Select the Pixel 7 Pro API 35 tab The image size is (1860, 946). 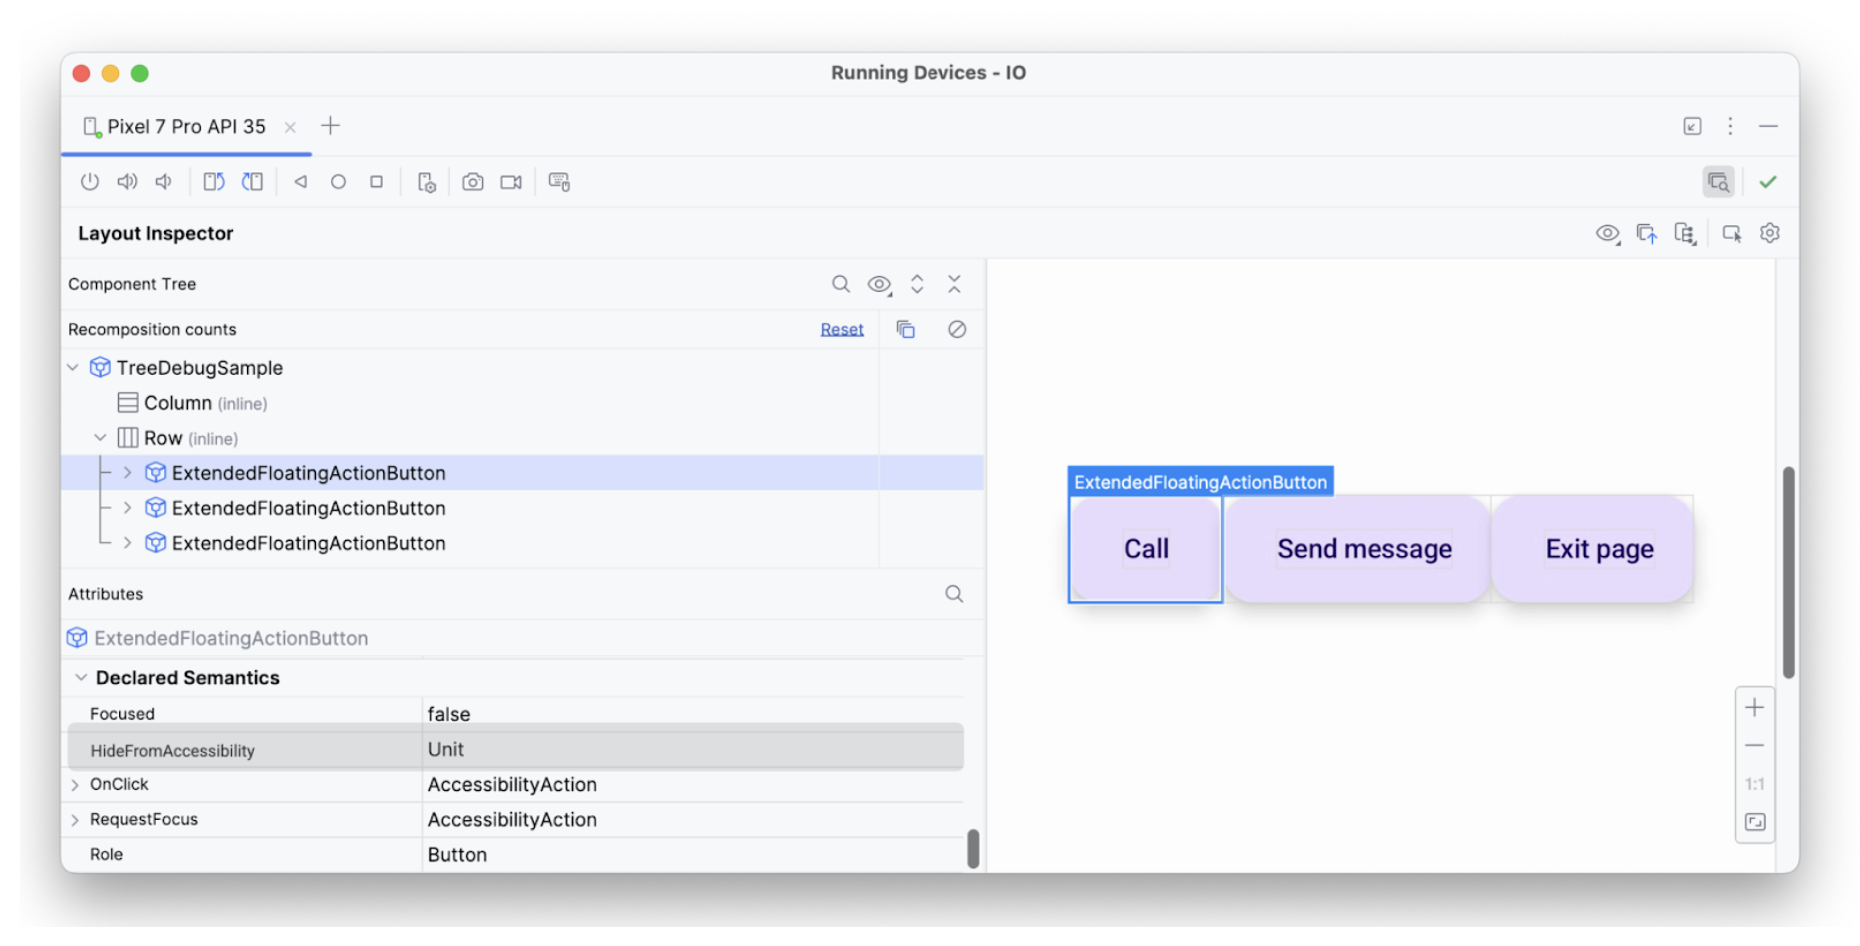[185, 126]
